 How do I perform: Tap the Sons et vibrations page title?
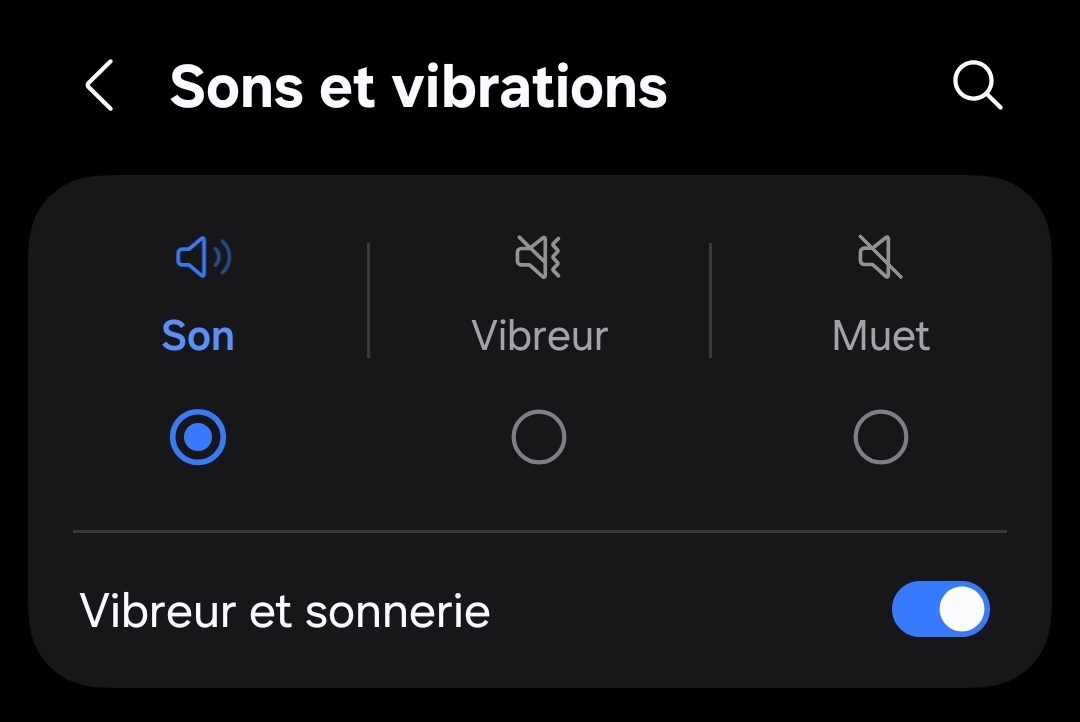point(418,87)
